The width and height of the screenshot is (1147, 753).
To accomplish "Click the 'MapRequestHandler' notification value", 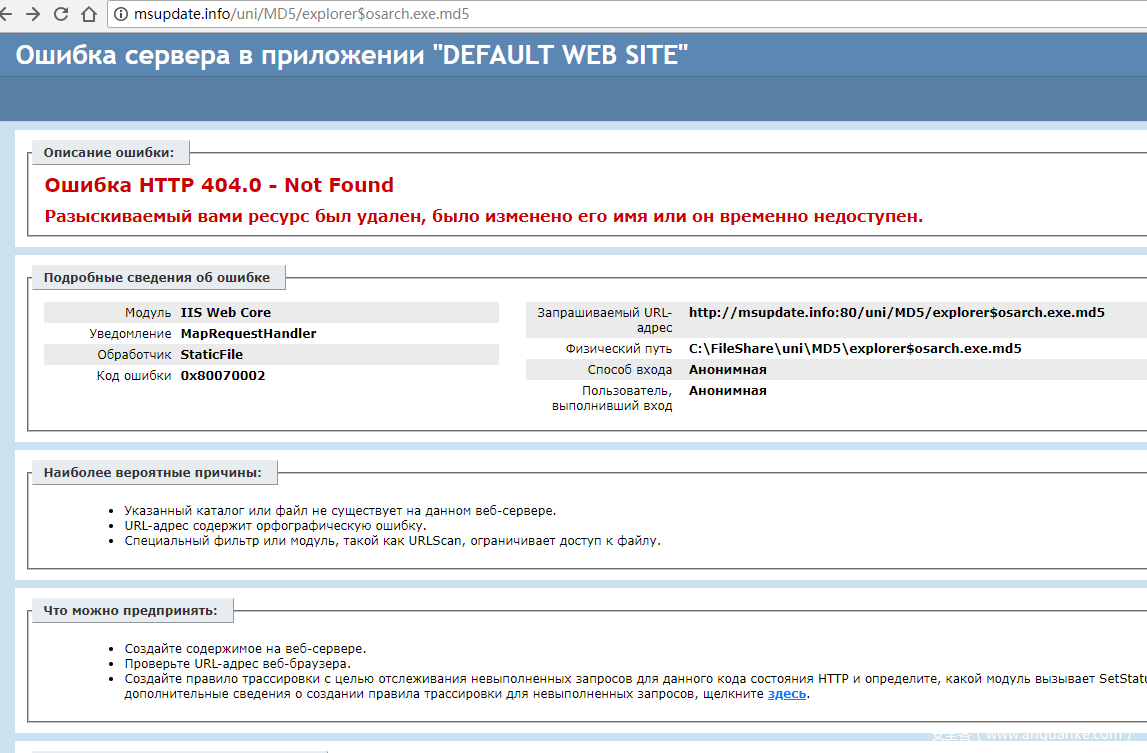I will click(x=248, y=334).
